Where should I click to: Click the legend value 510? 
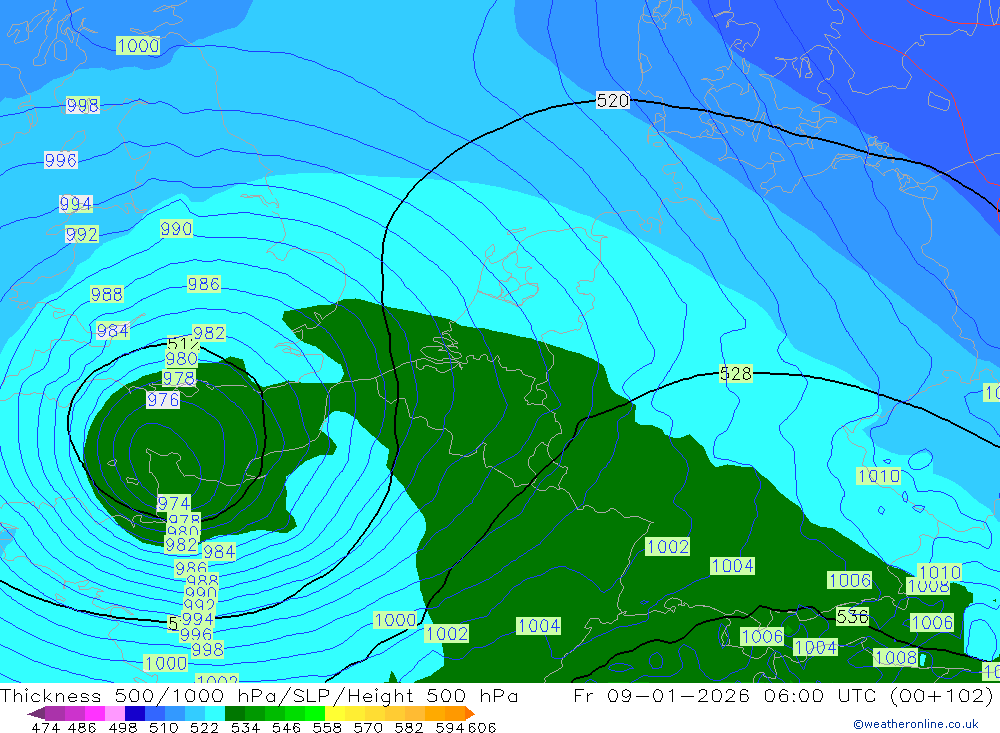164,727
